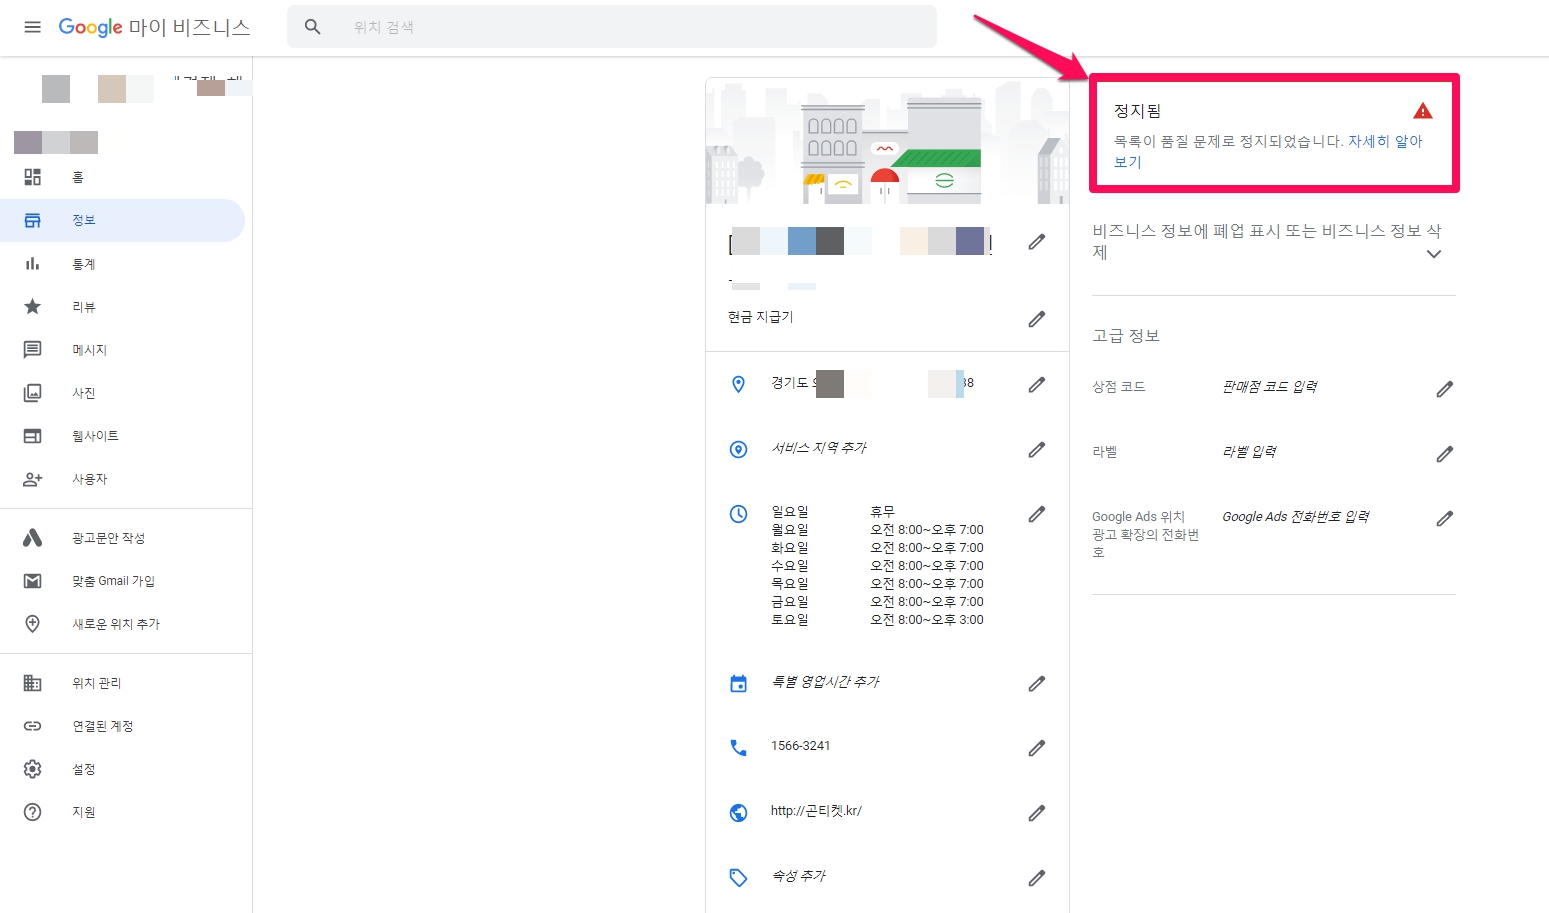Open the hamburger main menu

click(32, 27)
